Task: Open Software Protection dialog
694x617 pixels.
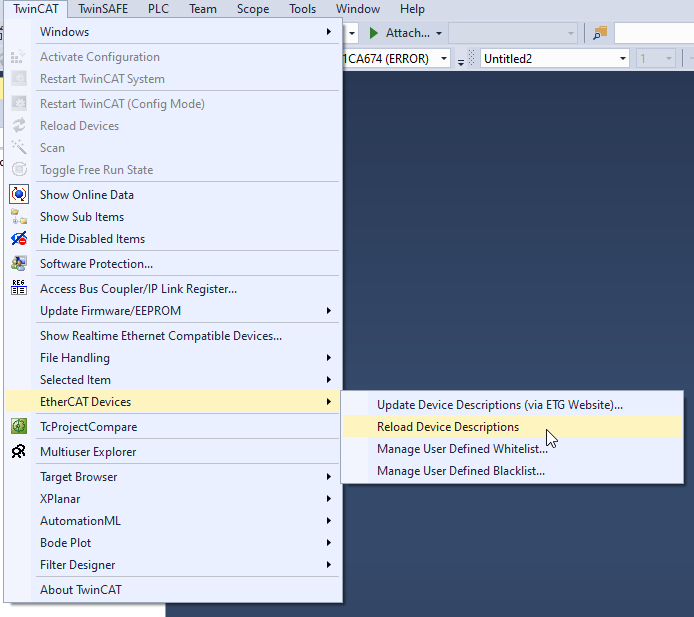Action: (174, 263)
